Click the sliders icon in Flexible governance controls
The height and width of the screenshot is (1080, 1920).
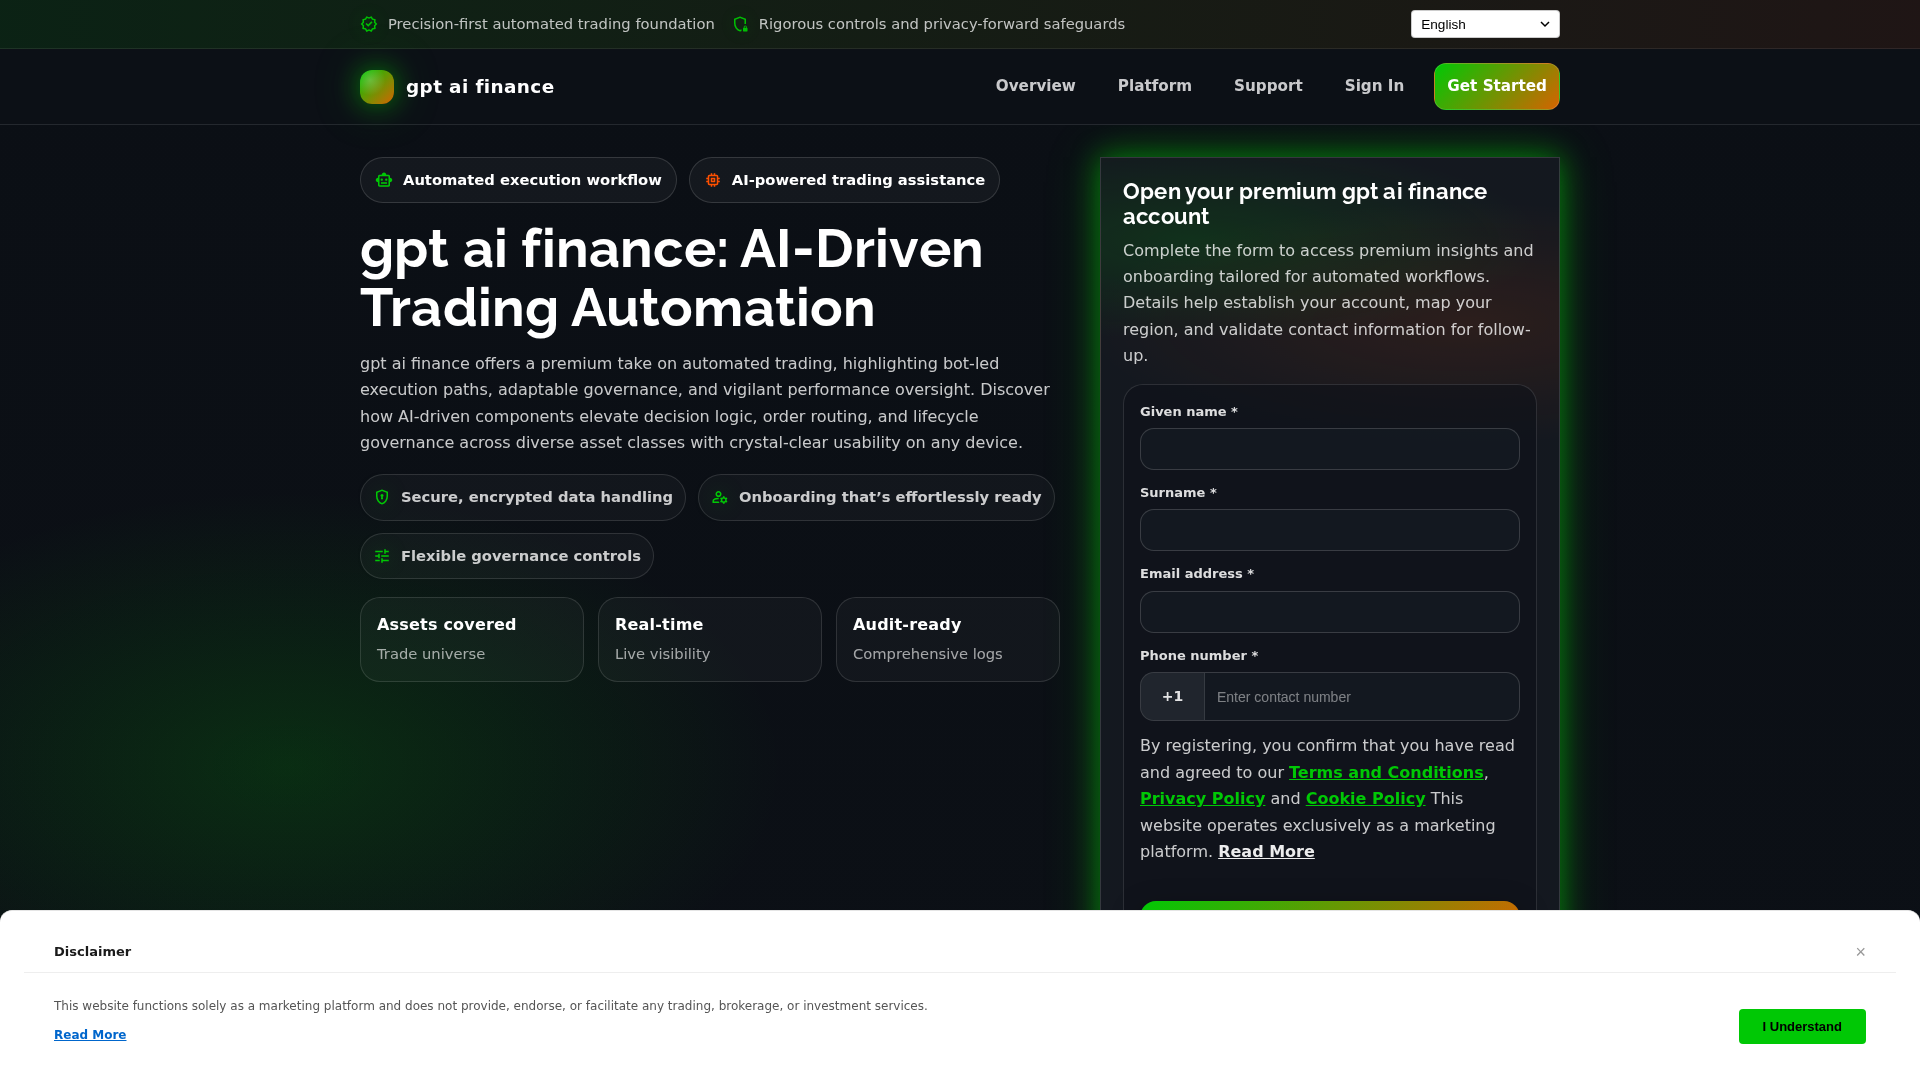click(x=382, y=556)
